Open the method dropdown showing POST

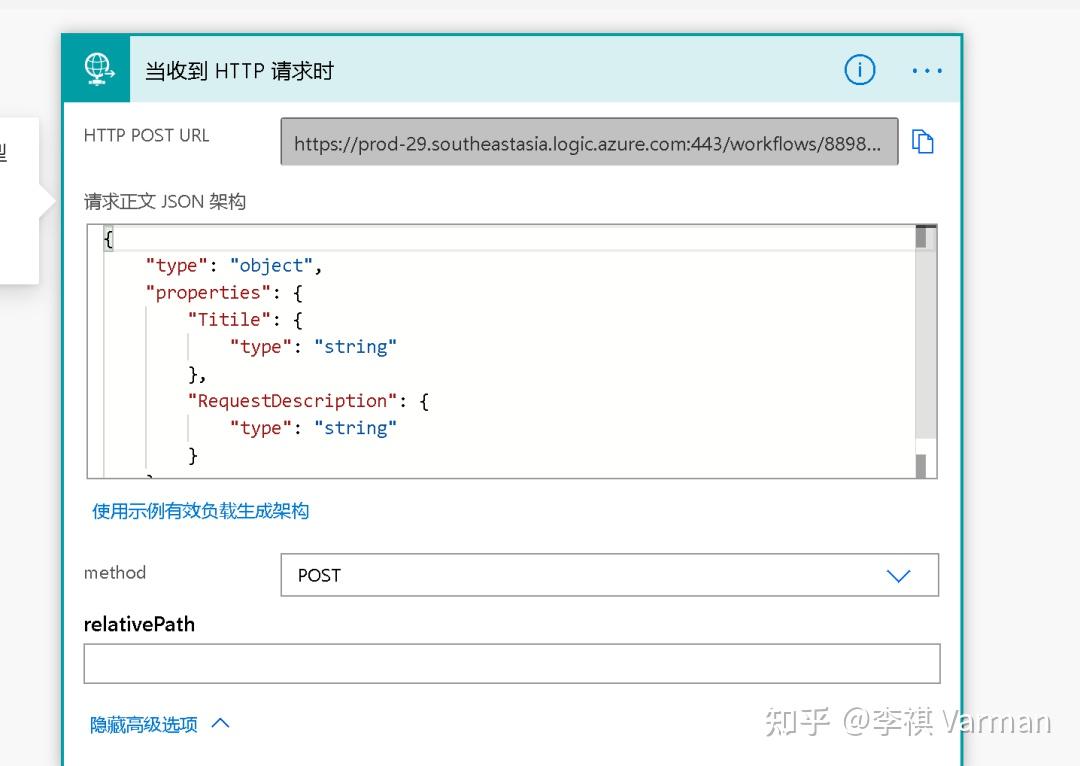pyautogui.click(x=610, y=575)
